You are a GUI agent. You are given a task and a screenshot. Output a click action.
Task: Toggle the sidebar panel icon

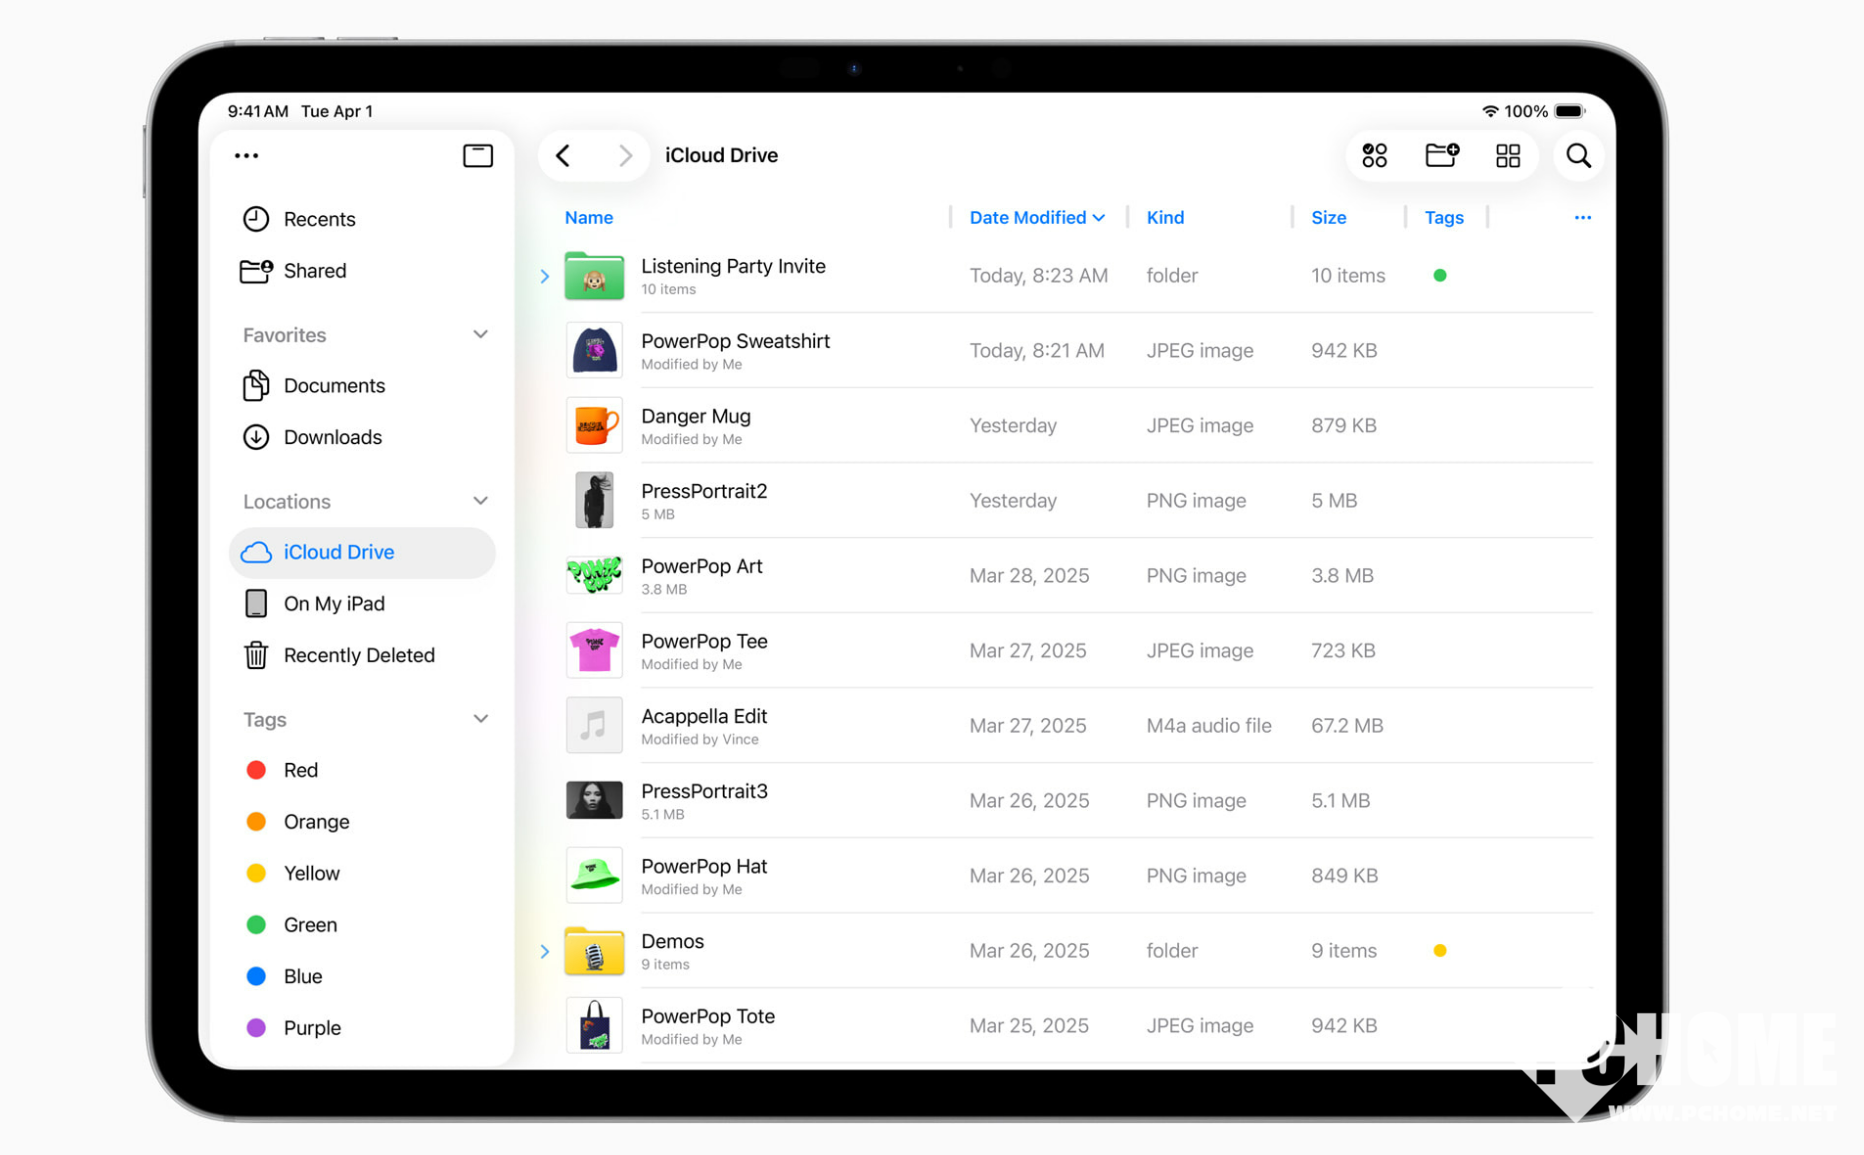tap(477, 156)
